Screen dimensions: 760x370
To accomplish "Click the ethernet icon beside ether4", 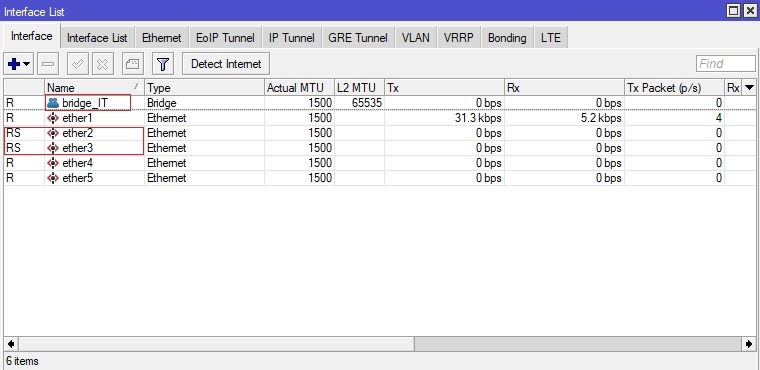I will 53,163.
